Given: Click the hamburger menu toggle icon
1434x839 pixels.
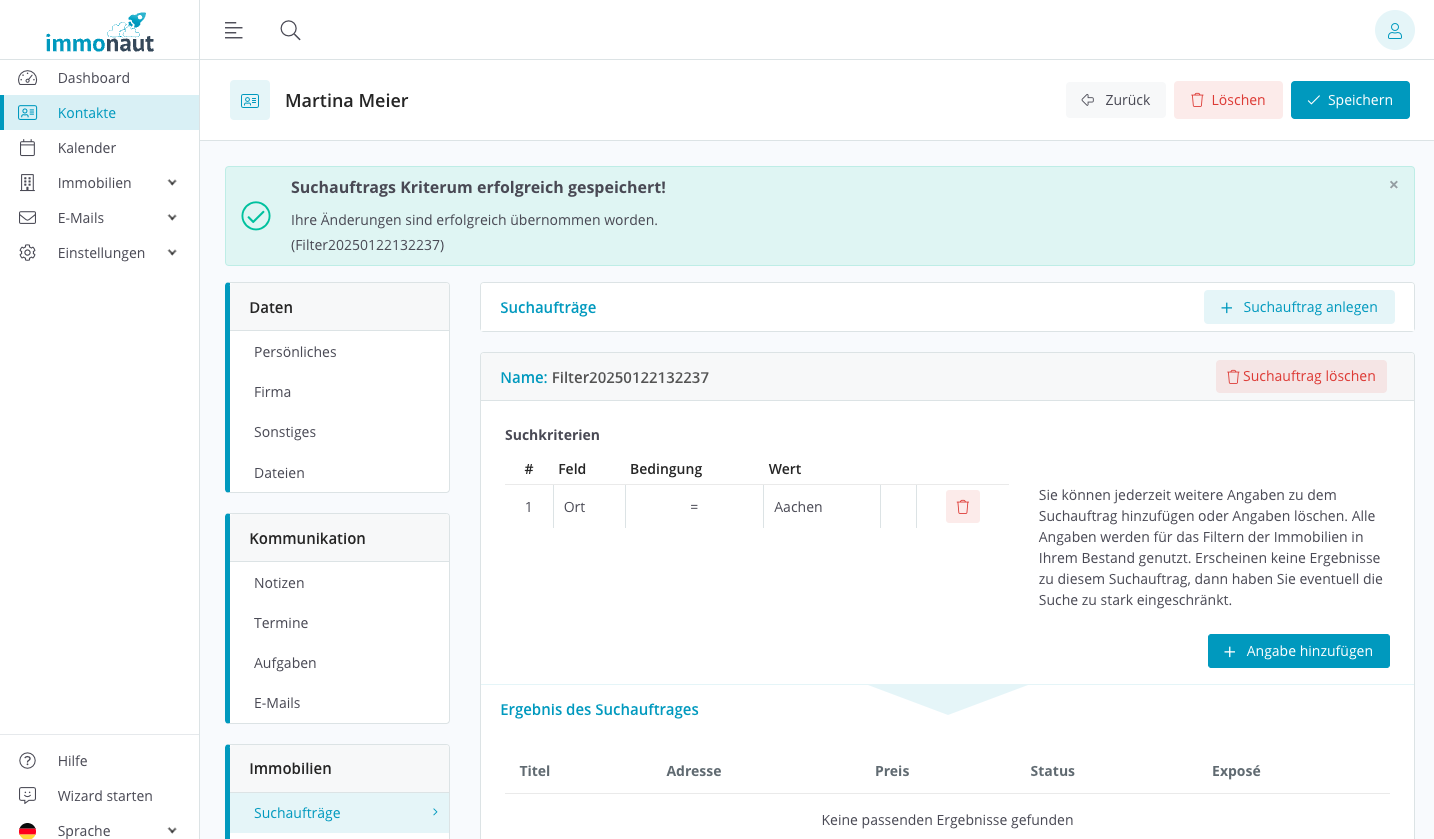Looking at the screenshot, I should pyautogui.click(x=233, y=30).
